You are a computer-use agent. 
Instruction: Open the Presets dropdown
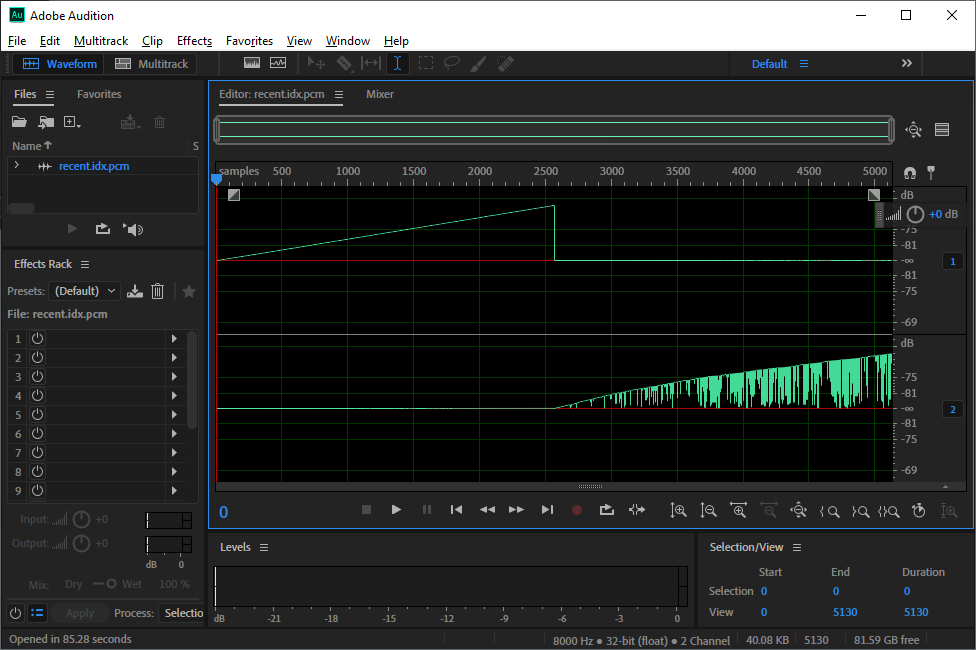[x=85, y=291]
